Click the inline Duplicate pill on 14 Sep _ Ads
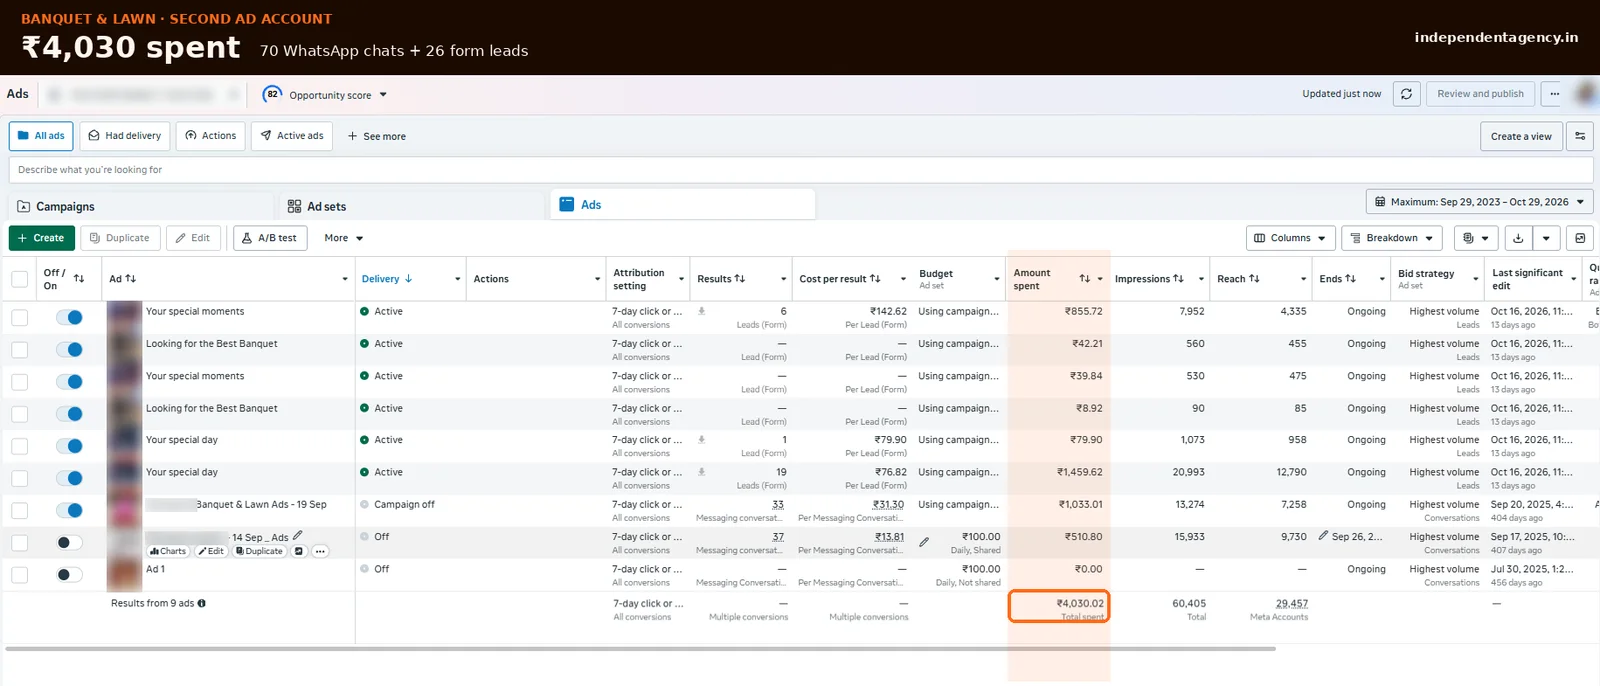The width and height of the screenshot is (1600, 686). 259,551
